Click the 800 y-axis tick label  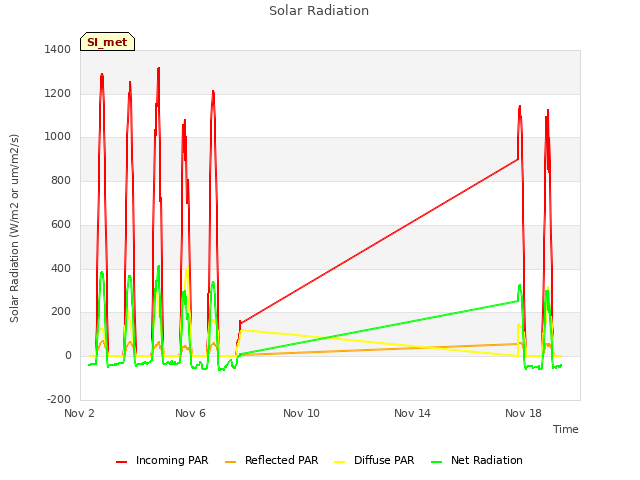coord(61,180)
